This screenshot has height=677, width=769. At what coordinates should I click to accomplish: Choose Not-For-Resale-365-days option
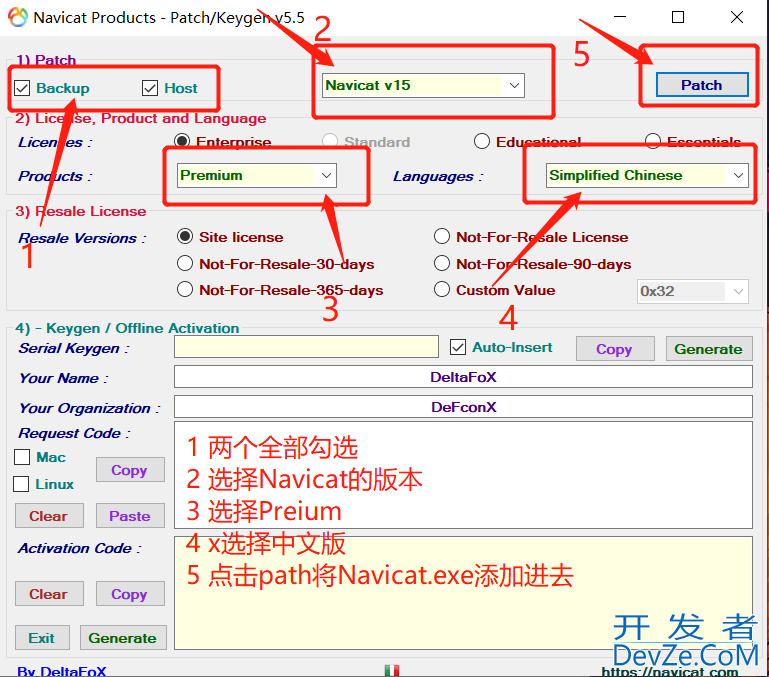[185, 289]
